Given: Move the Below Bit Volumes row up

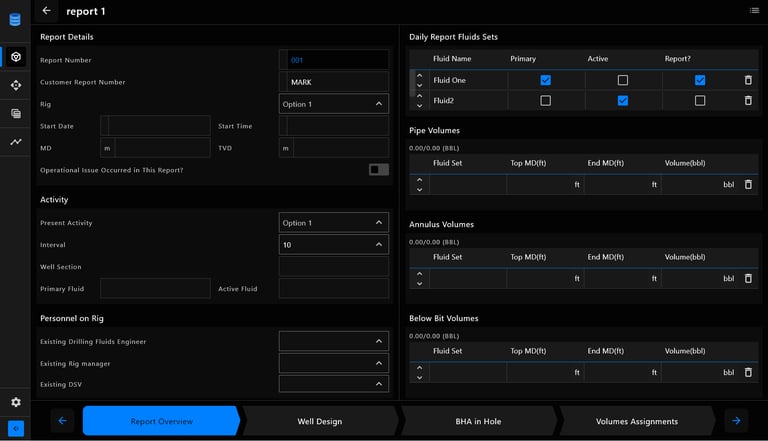Looking at the screenshot, I should click(419, 368).
